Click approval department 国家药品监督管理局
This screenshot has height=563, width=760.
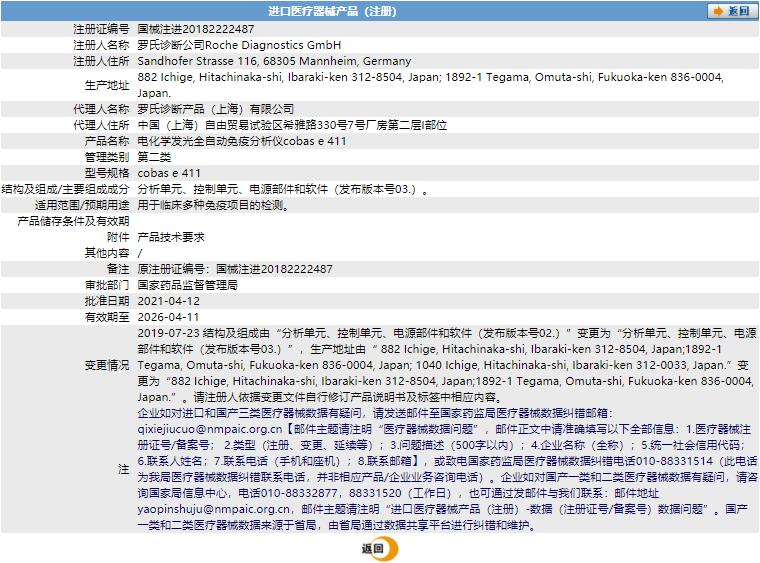pos(188,285)
